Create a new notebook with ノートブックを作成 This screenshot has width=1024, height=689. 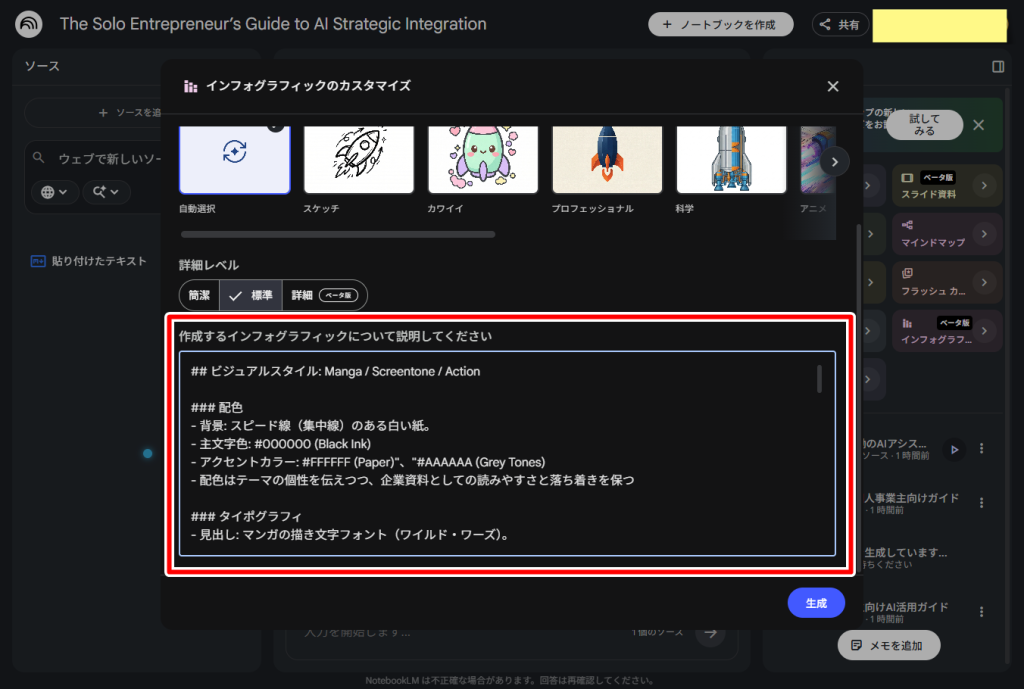(x=720, y=25)
